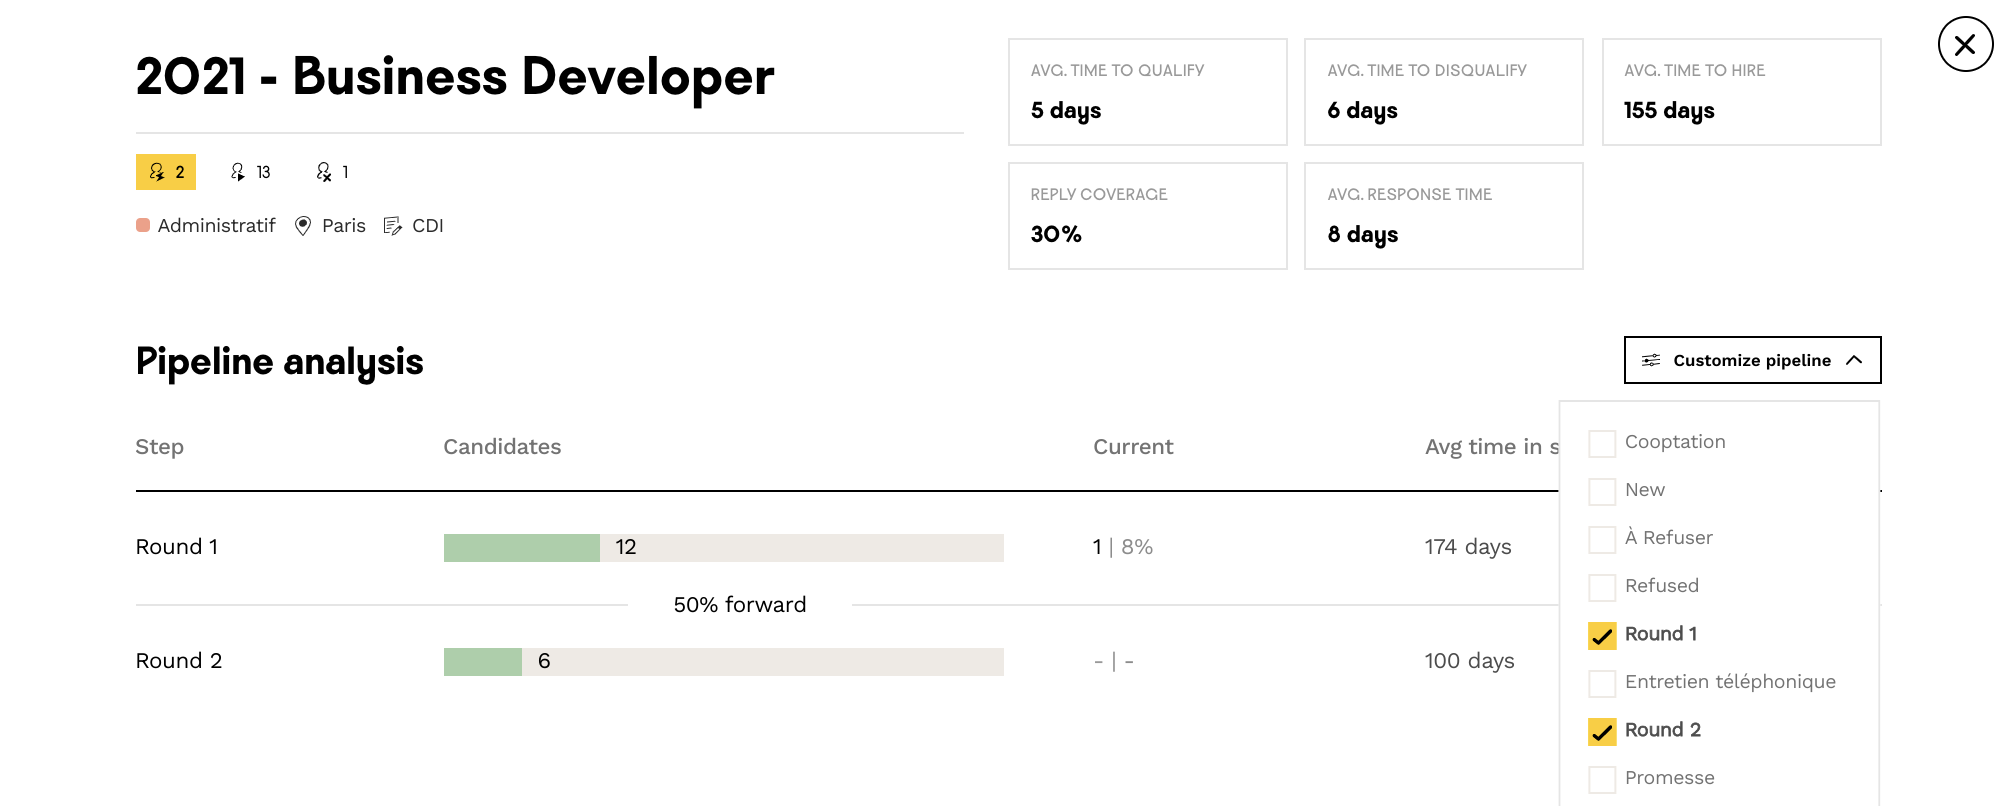Open the Avg. time to hire card
2012x806 pixels.
[x=1741, y=92]
